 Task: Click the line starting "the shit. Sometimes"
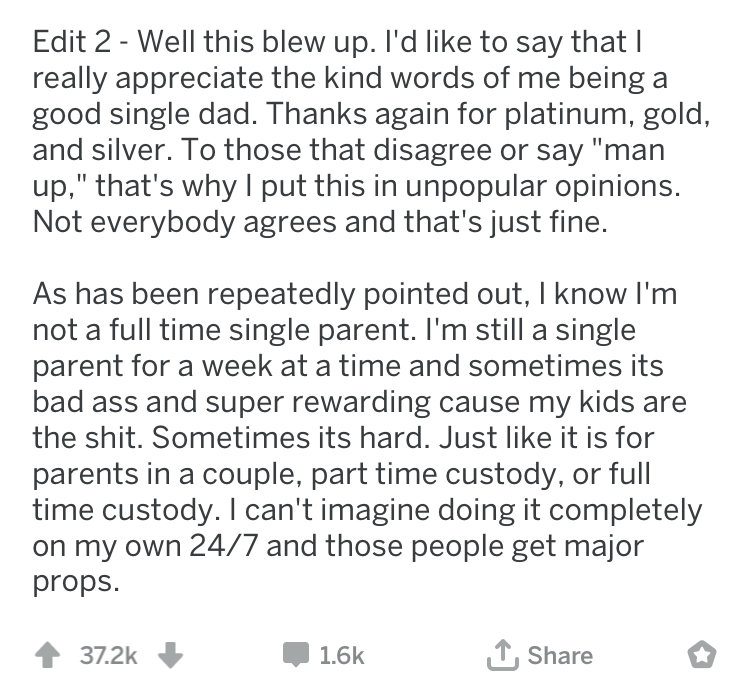[x=343, y=438]
